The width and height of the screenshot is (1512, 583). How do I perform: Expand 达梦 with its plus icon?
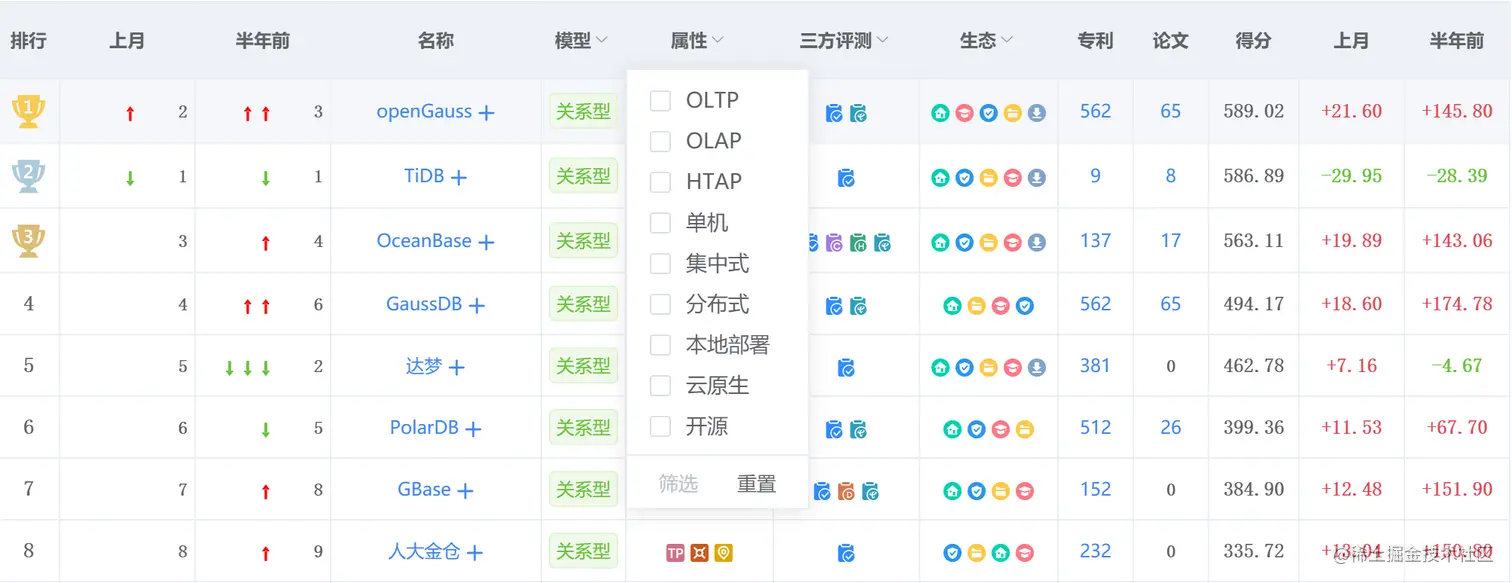pos(457,368)
